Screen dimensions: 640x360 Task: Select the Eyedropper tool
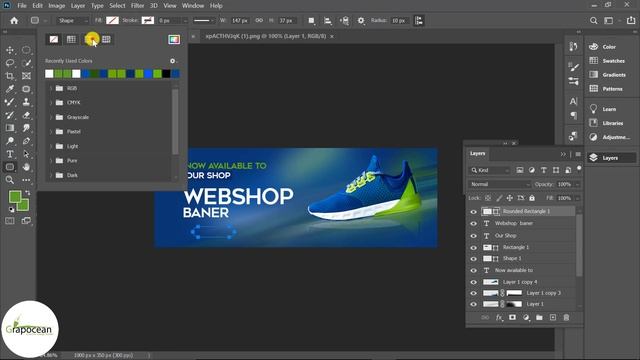(x=10, y=89)
